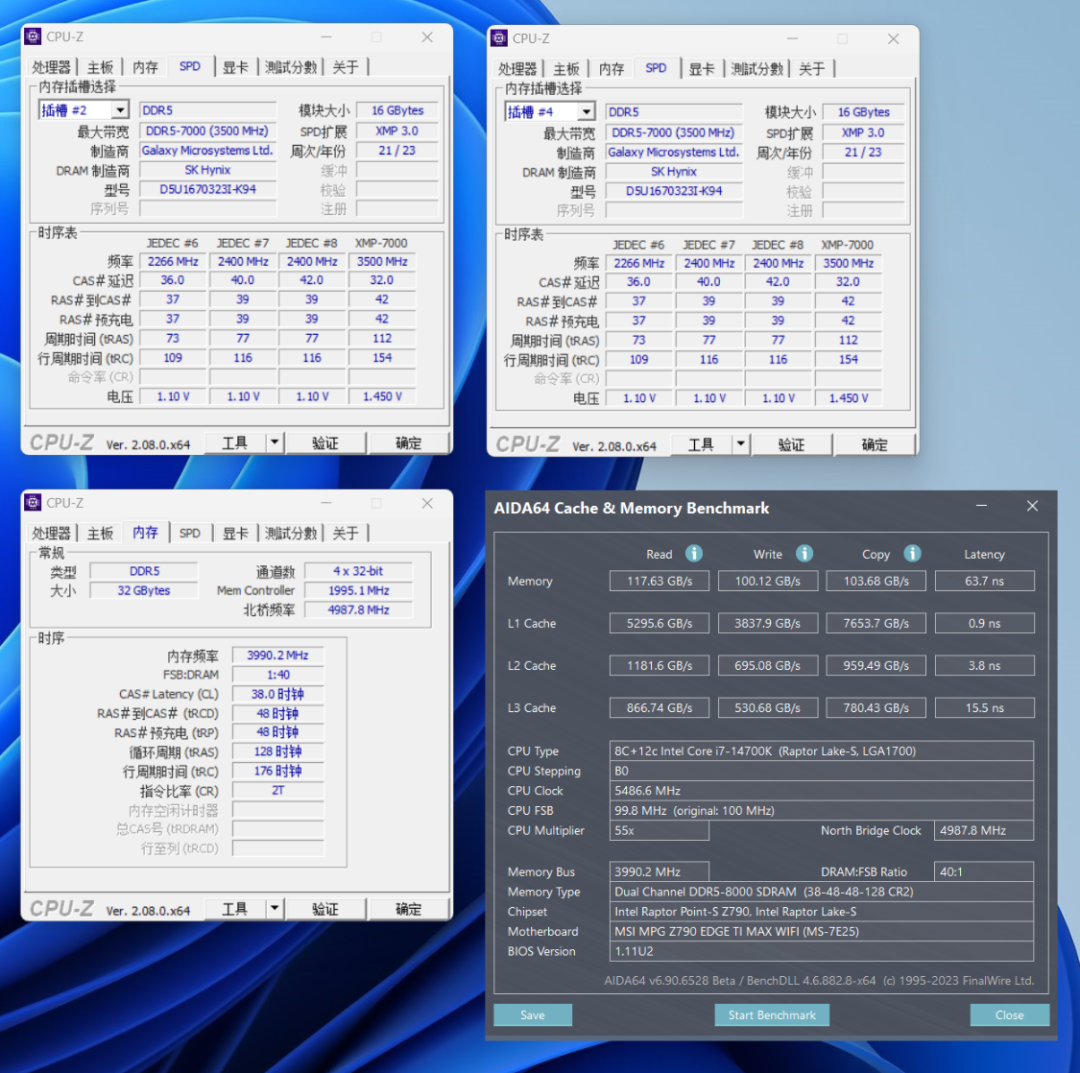Viewport: 1080px width, 1073px height.
Task: Click L1 Cache Read value 5295.6 GB/s
Action: [659, 623]
